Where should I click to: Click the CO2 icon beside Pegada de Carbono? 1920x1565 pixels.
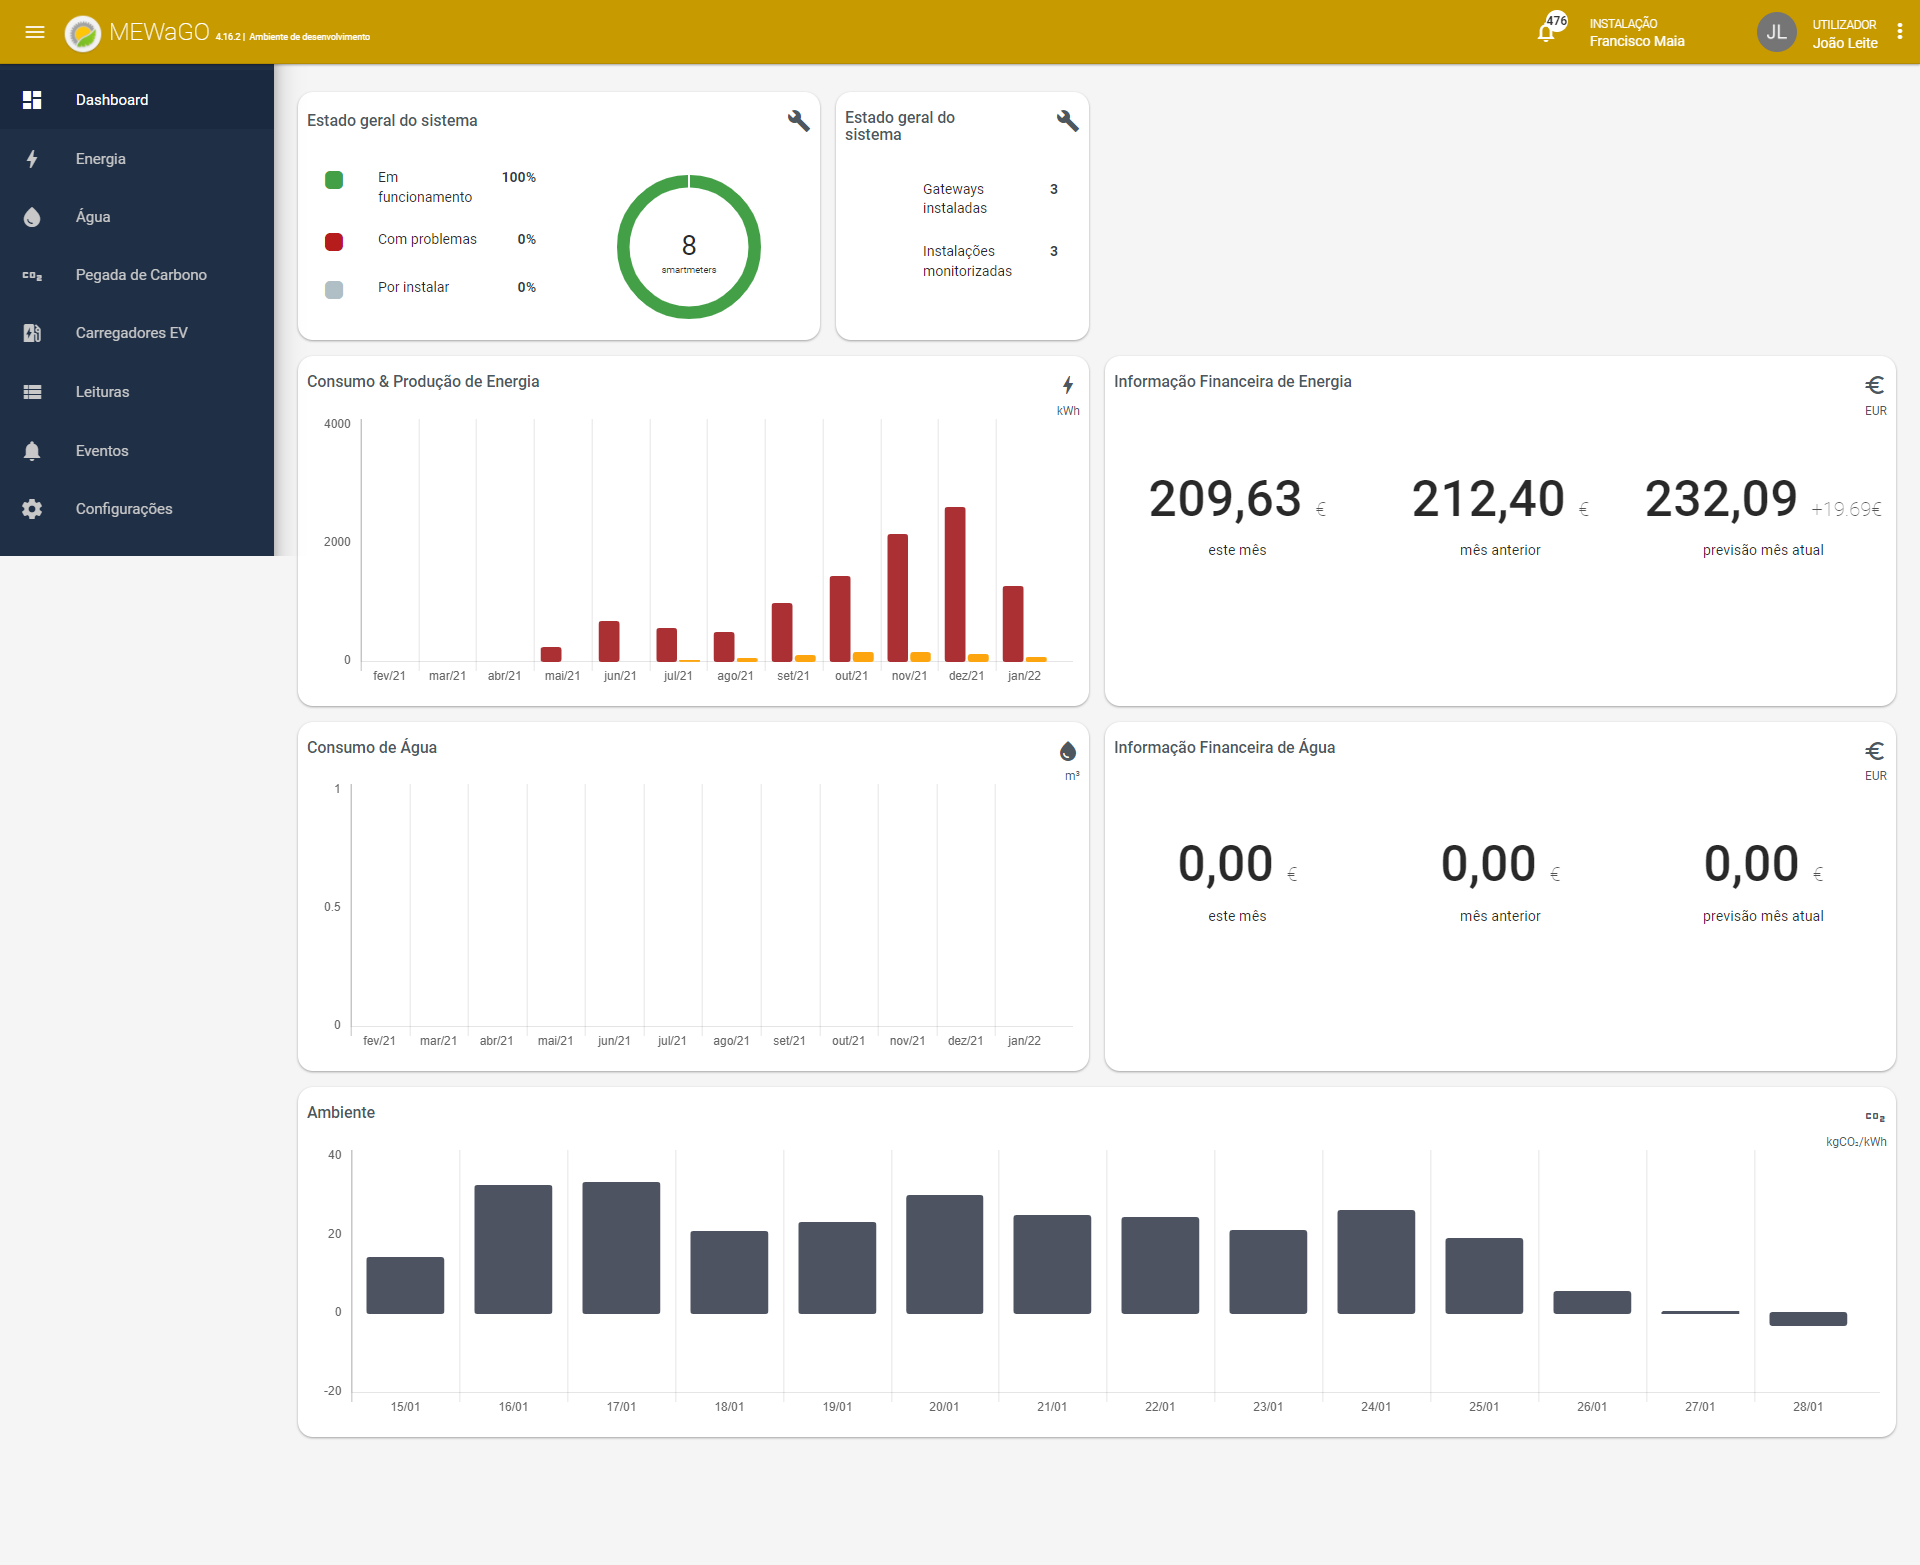pos(32,275)
